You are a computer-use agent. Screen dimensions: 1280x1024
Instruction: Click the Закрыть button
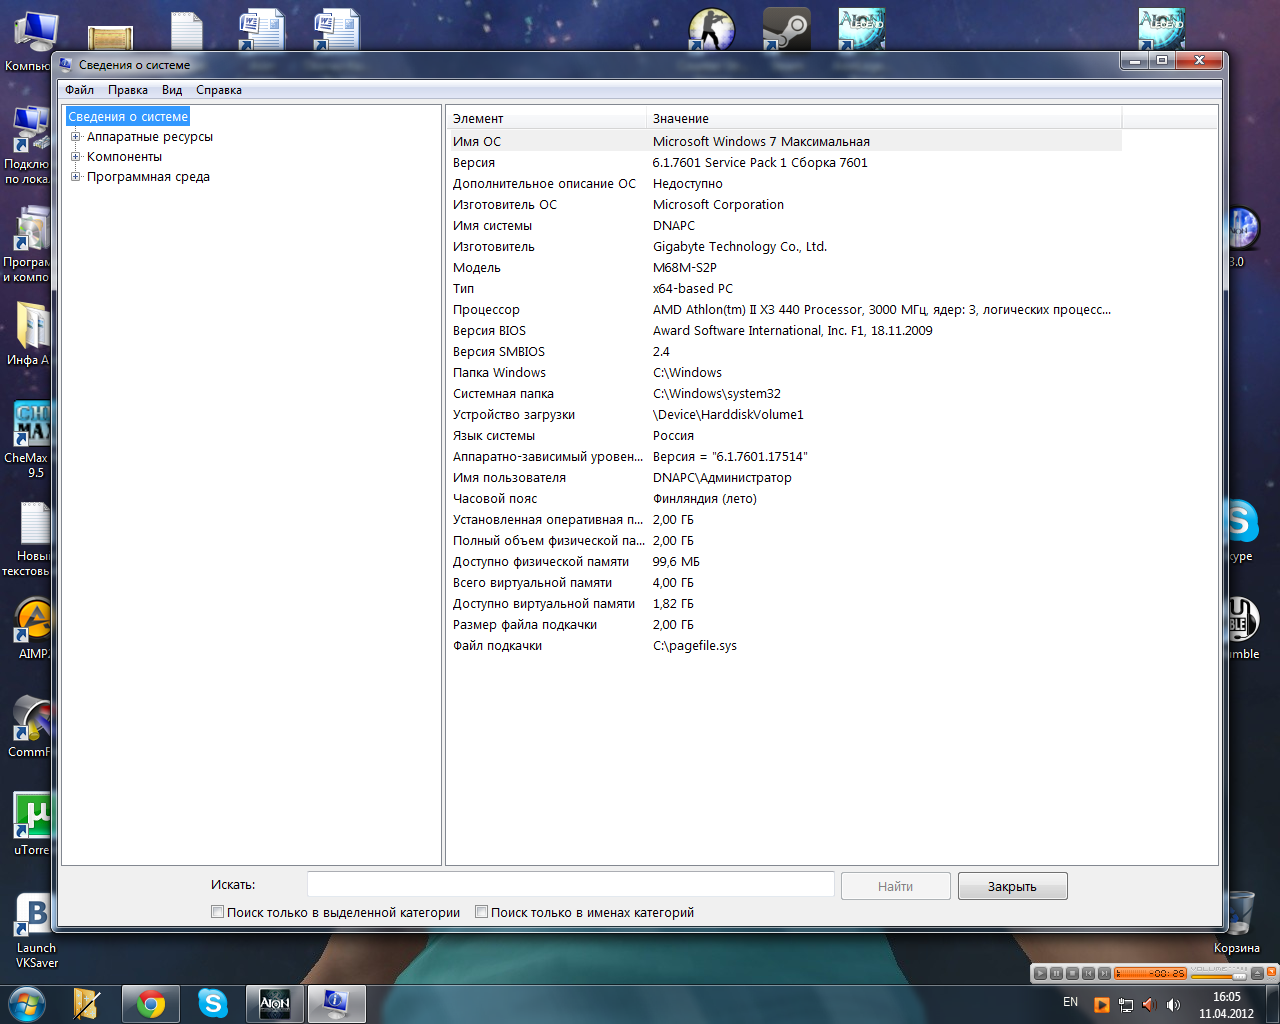click(1012, 886)
